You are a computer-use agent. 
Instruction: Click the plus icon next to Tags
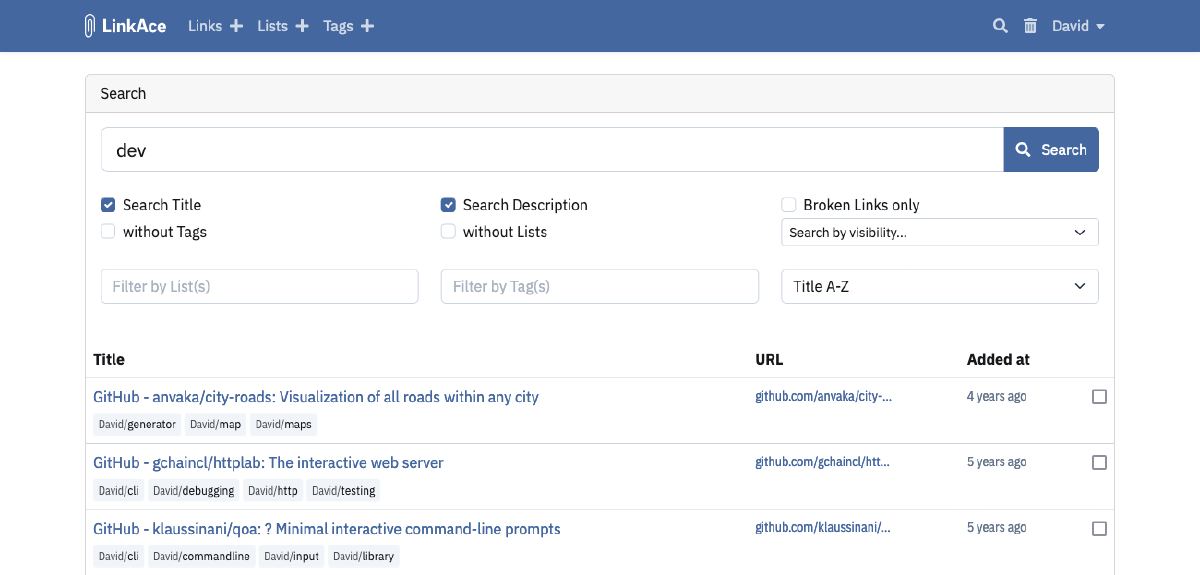point(367,26)
